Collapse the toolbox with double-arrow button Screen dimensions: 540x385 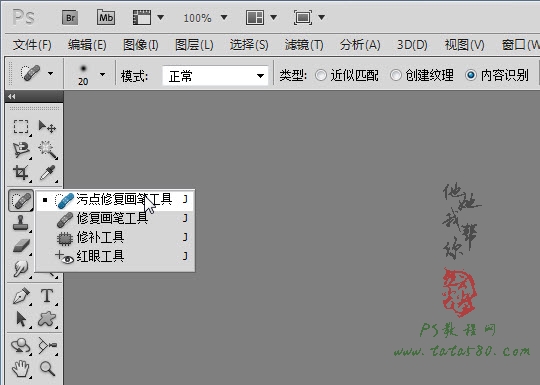(x=12, y=96)
